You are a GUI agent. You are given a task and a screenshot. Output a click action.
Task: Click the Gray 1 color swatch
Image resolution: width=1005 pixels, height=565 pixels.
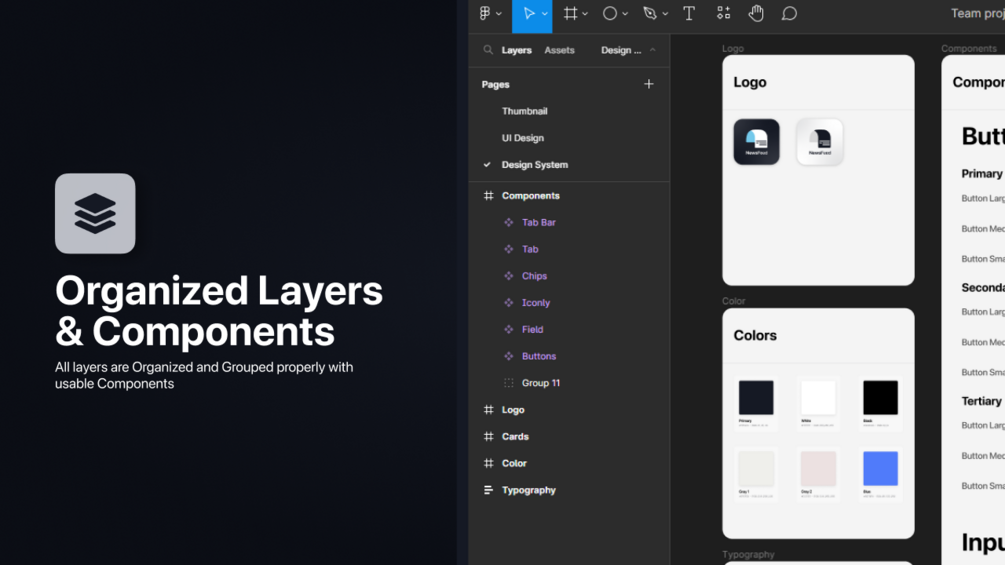[756, 468]
